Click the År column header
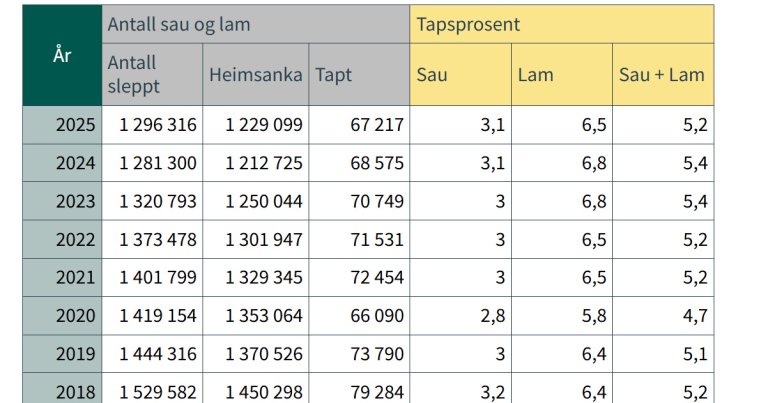The height and width of the screenshot is (403, 768). (x=62, y=55)
